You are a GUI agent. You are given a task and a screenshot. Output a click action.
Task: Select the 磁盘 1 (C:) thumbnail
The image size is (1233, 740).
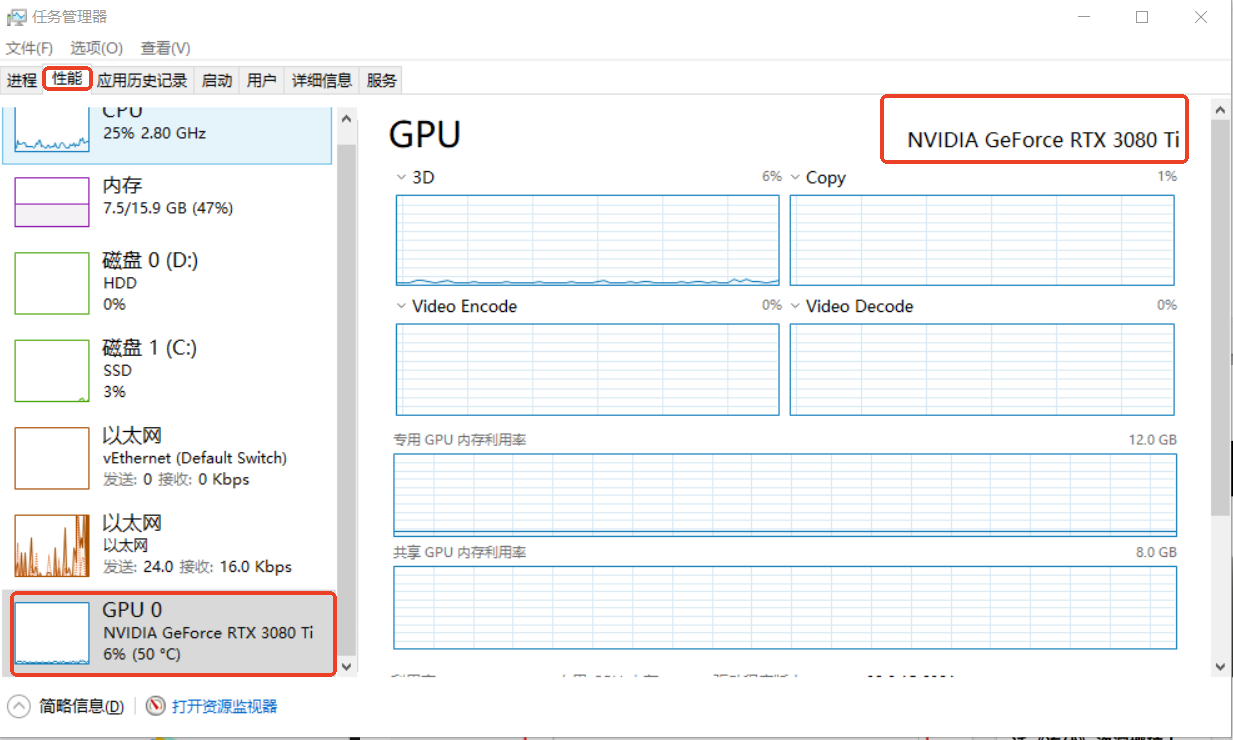point(52,370)
